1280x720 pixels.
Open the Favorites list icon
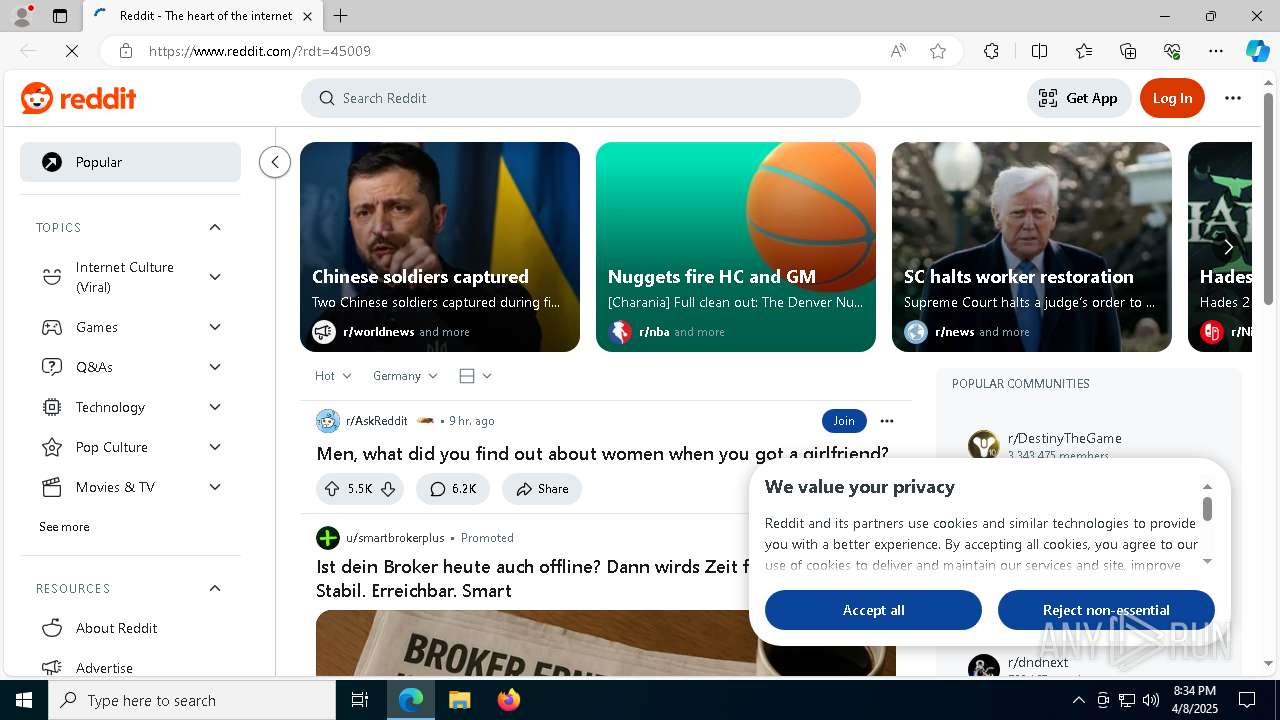coord(1084,51)
